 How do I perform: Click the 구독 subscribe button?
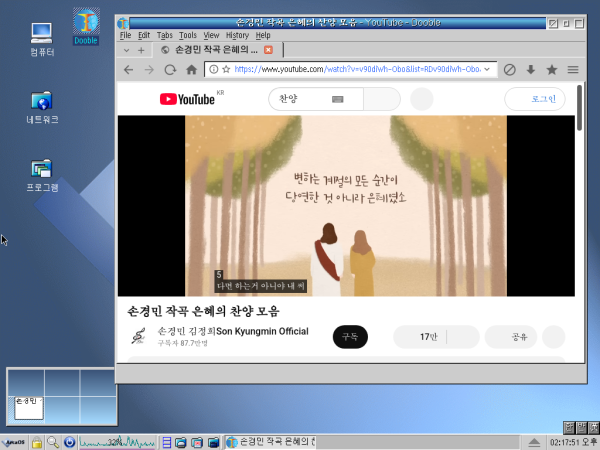point(350,337)
